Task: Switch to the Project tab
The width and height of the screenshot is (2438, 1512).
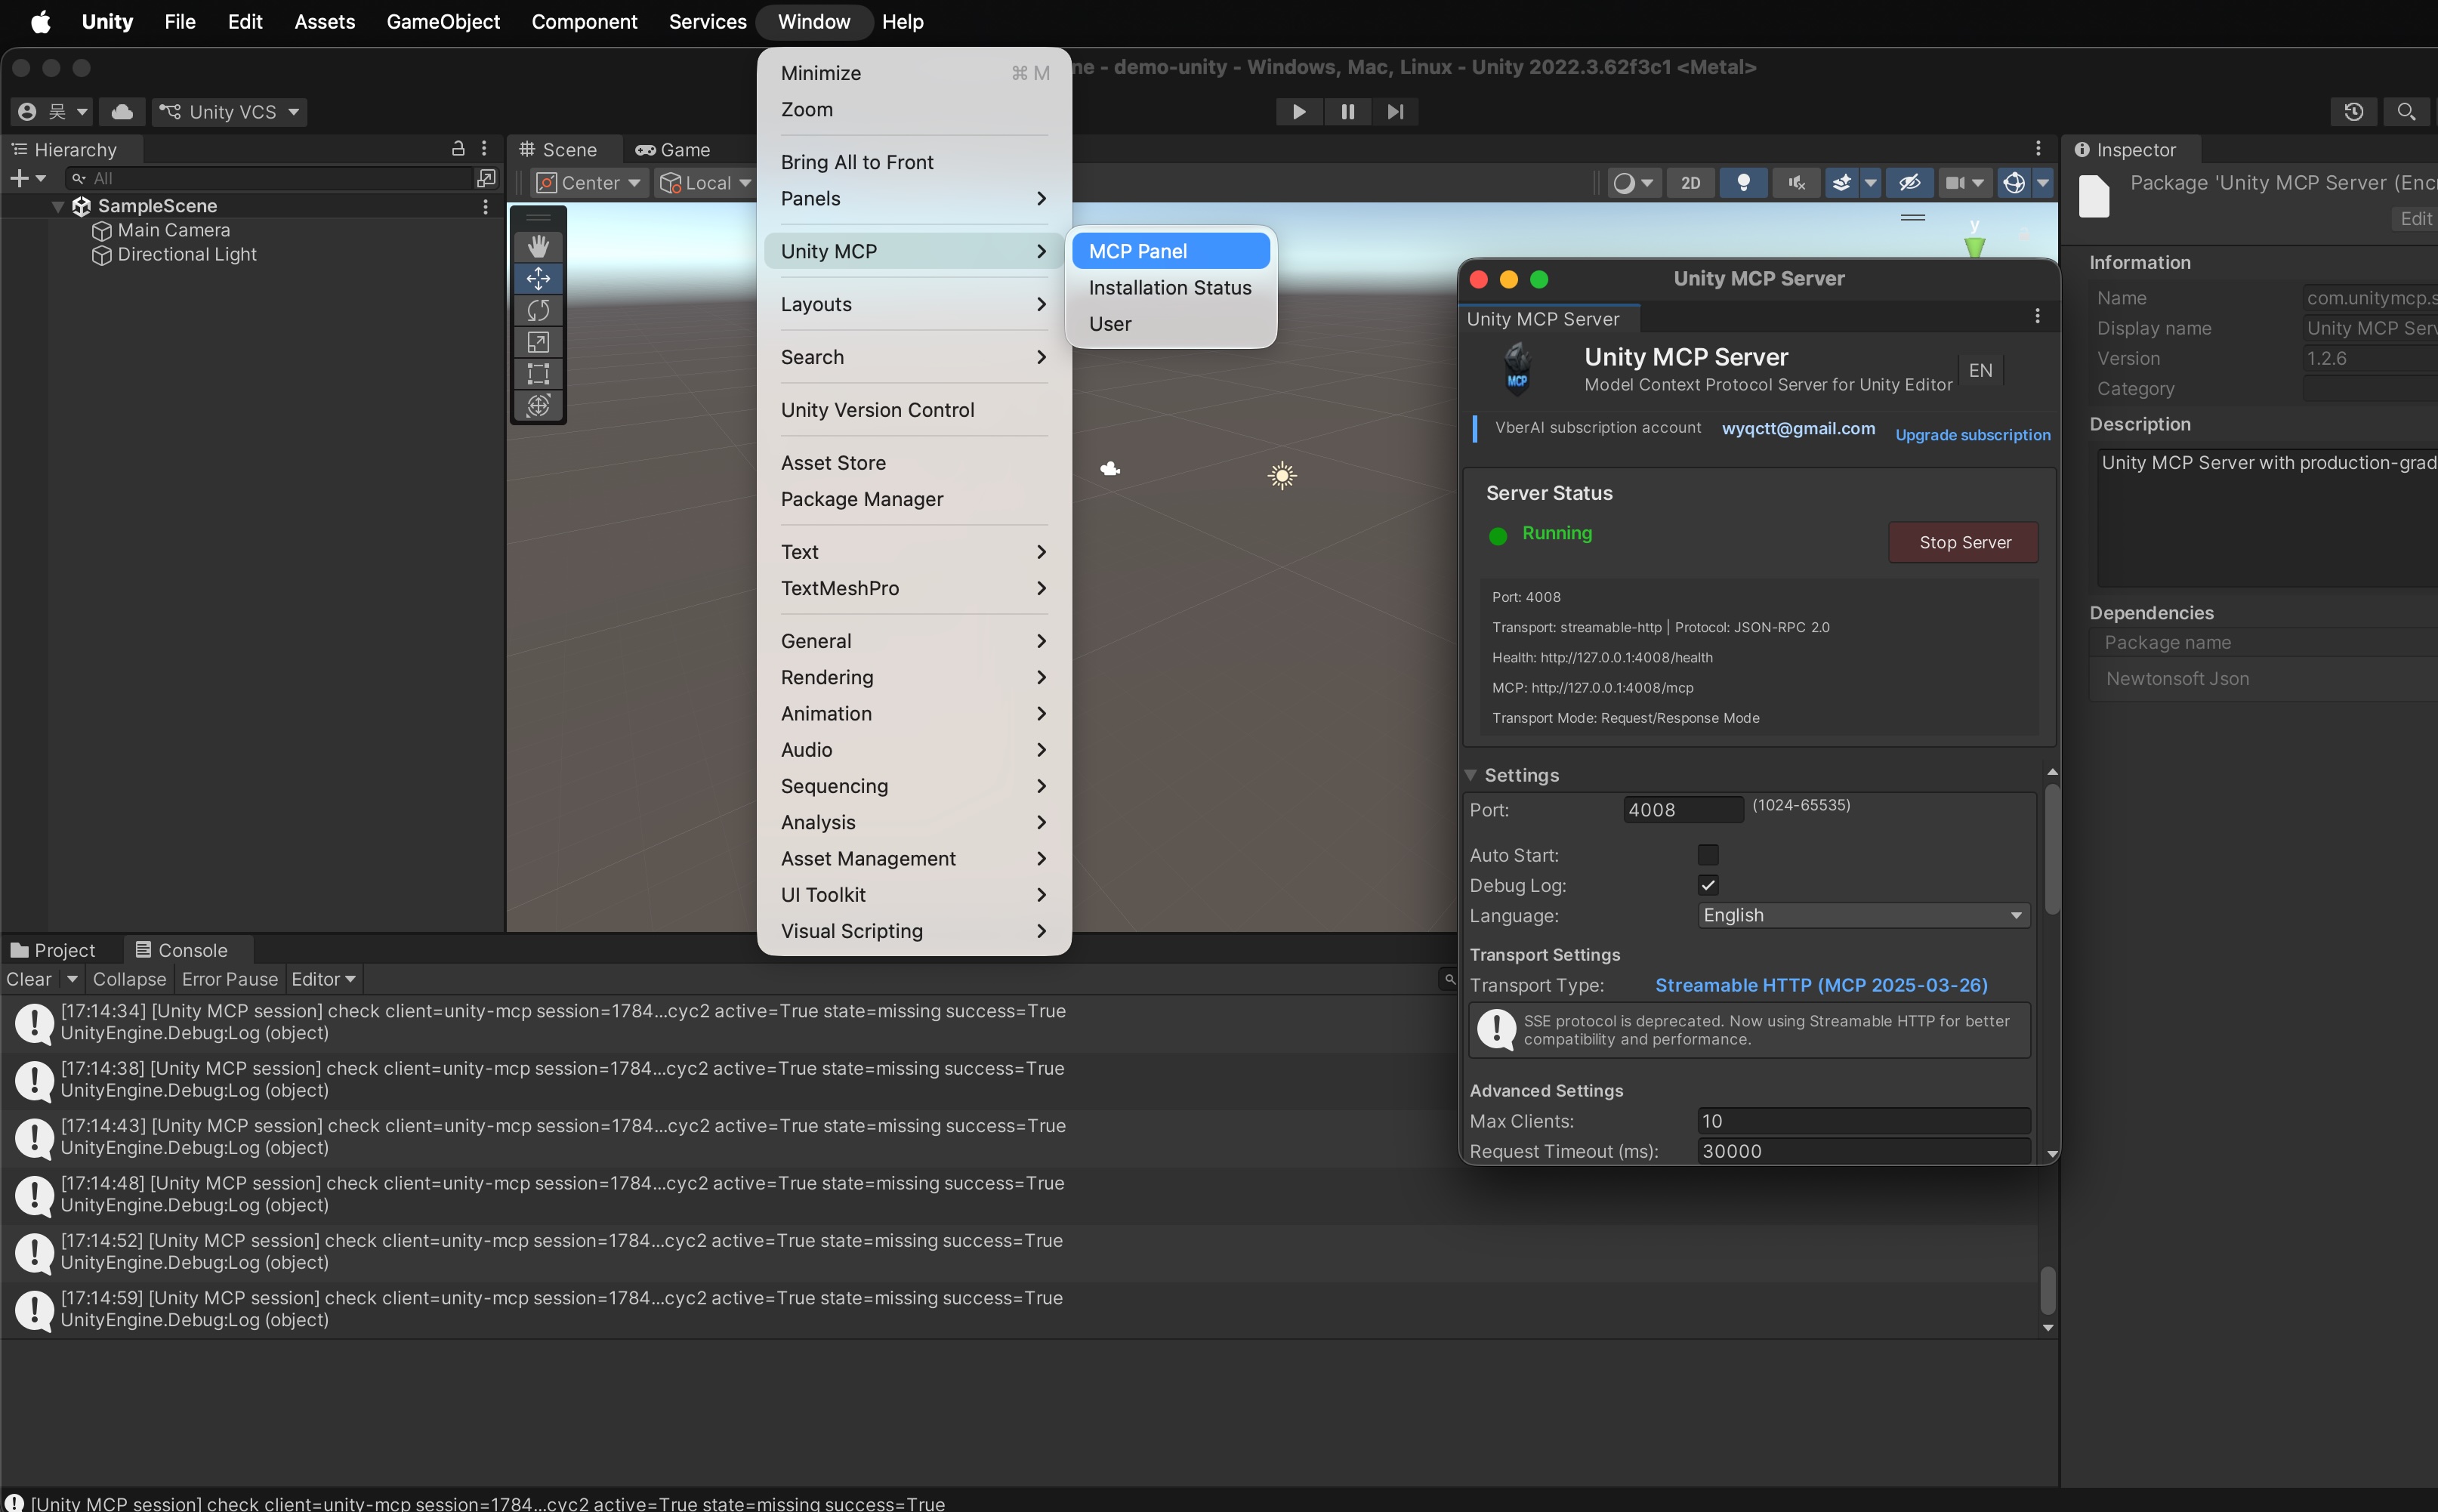Action: [53, 950]
